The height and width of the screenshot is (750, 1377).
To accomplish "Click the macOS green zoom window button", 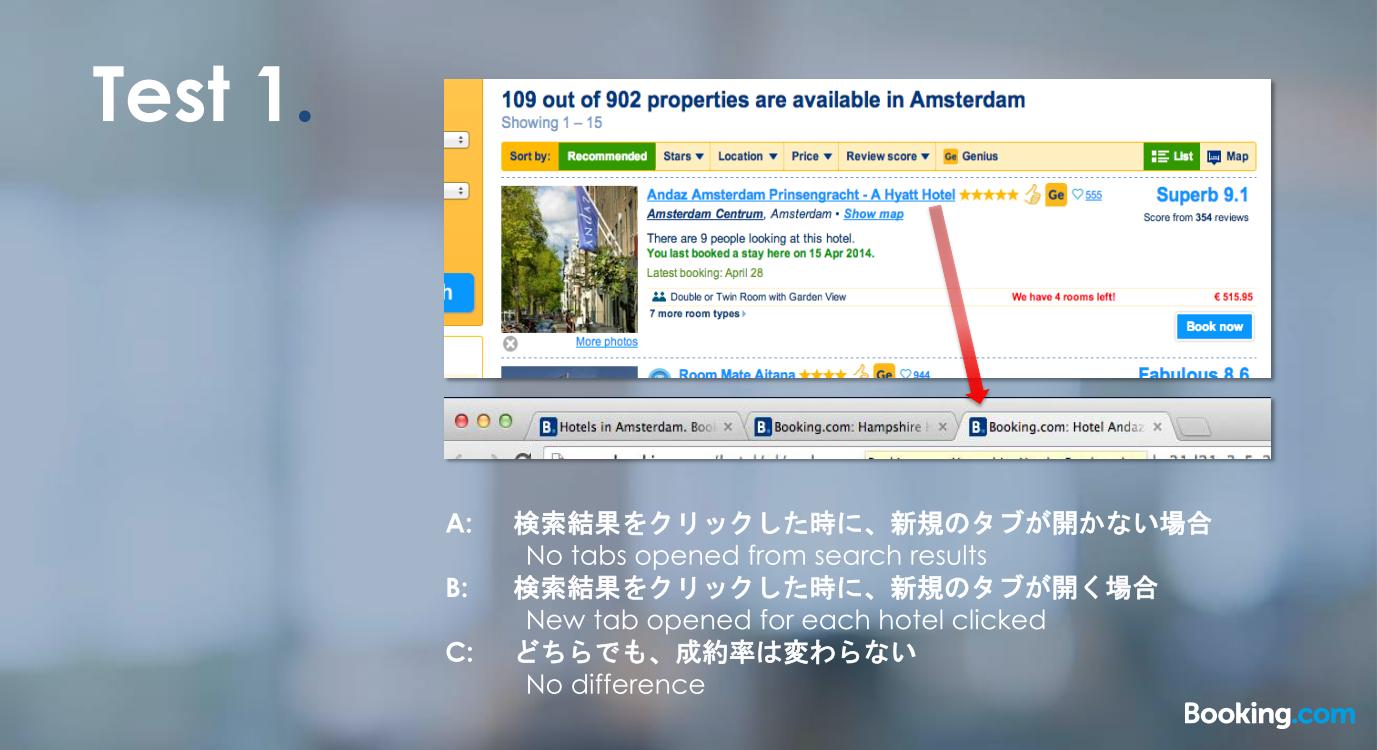I will tap(506, 422).
